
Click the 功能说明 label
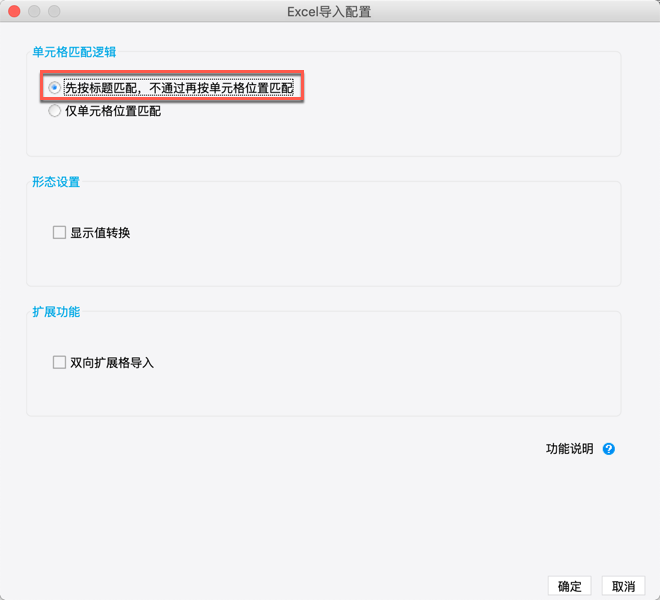[x=570, y=449]
